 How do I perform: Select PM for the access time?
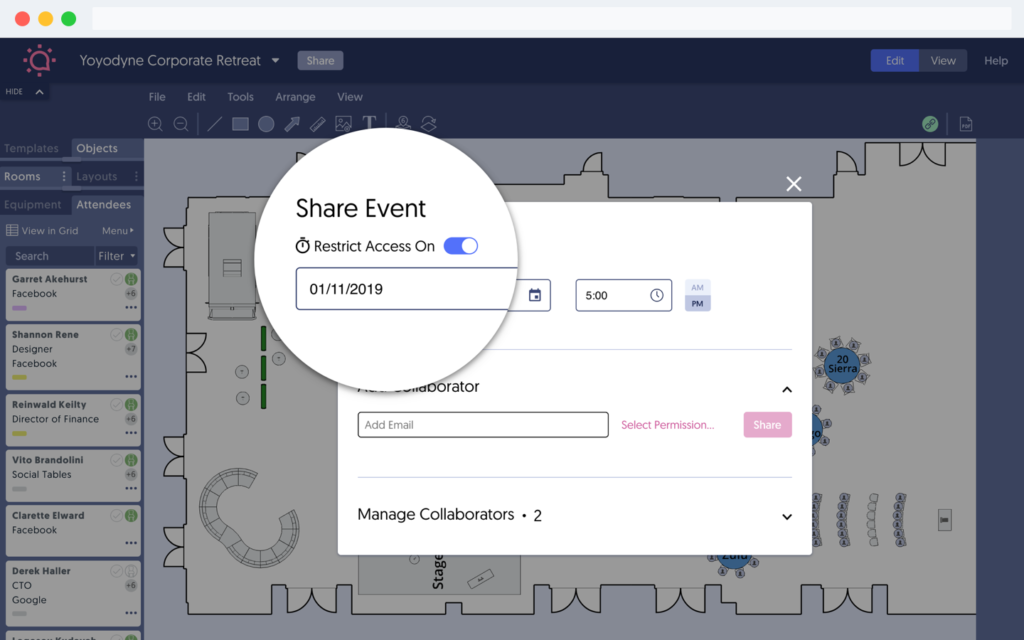click(697, 303)
